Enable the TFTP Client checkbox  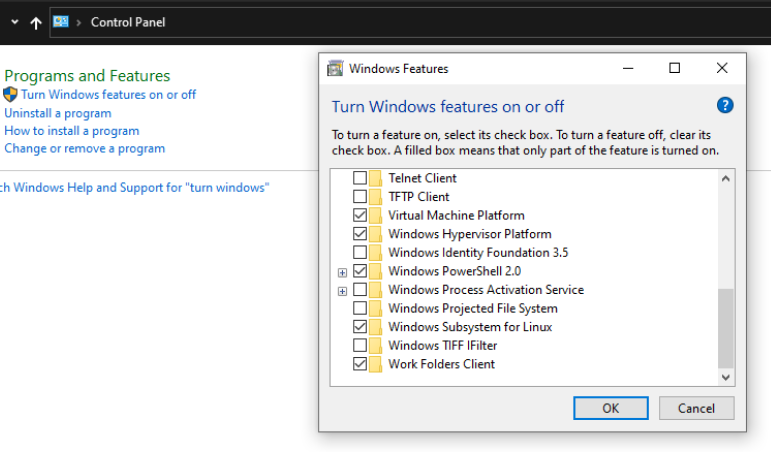(360, 197)
